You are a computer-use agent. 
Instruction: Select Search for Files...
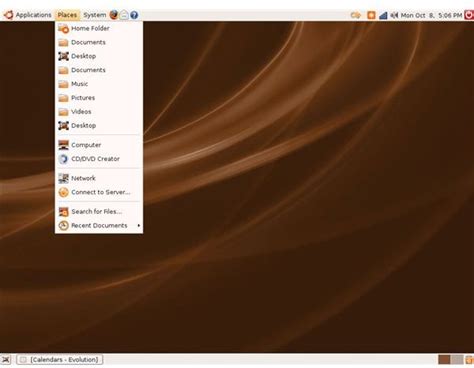[99, 212]
